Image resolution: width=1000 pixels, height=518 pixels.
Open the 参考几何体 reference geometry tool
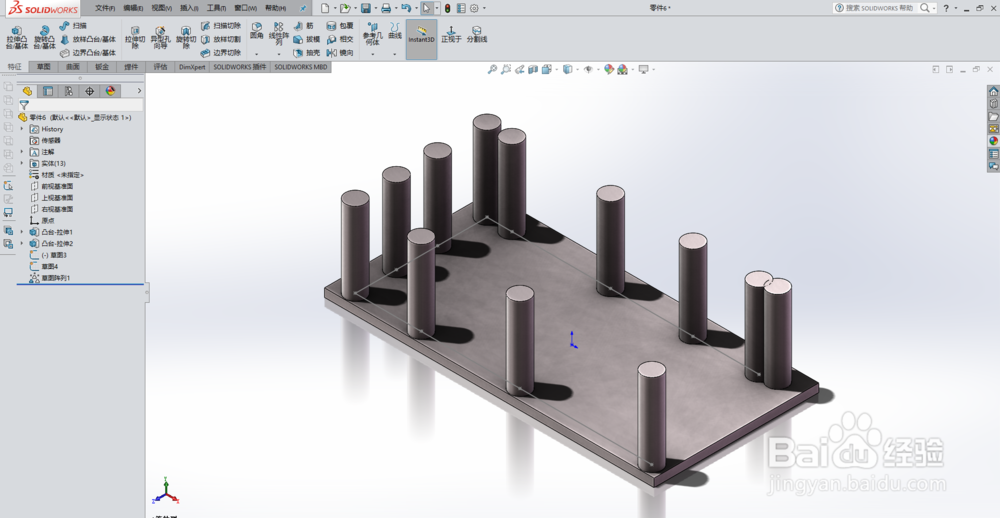pos(372,33)
